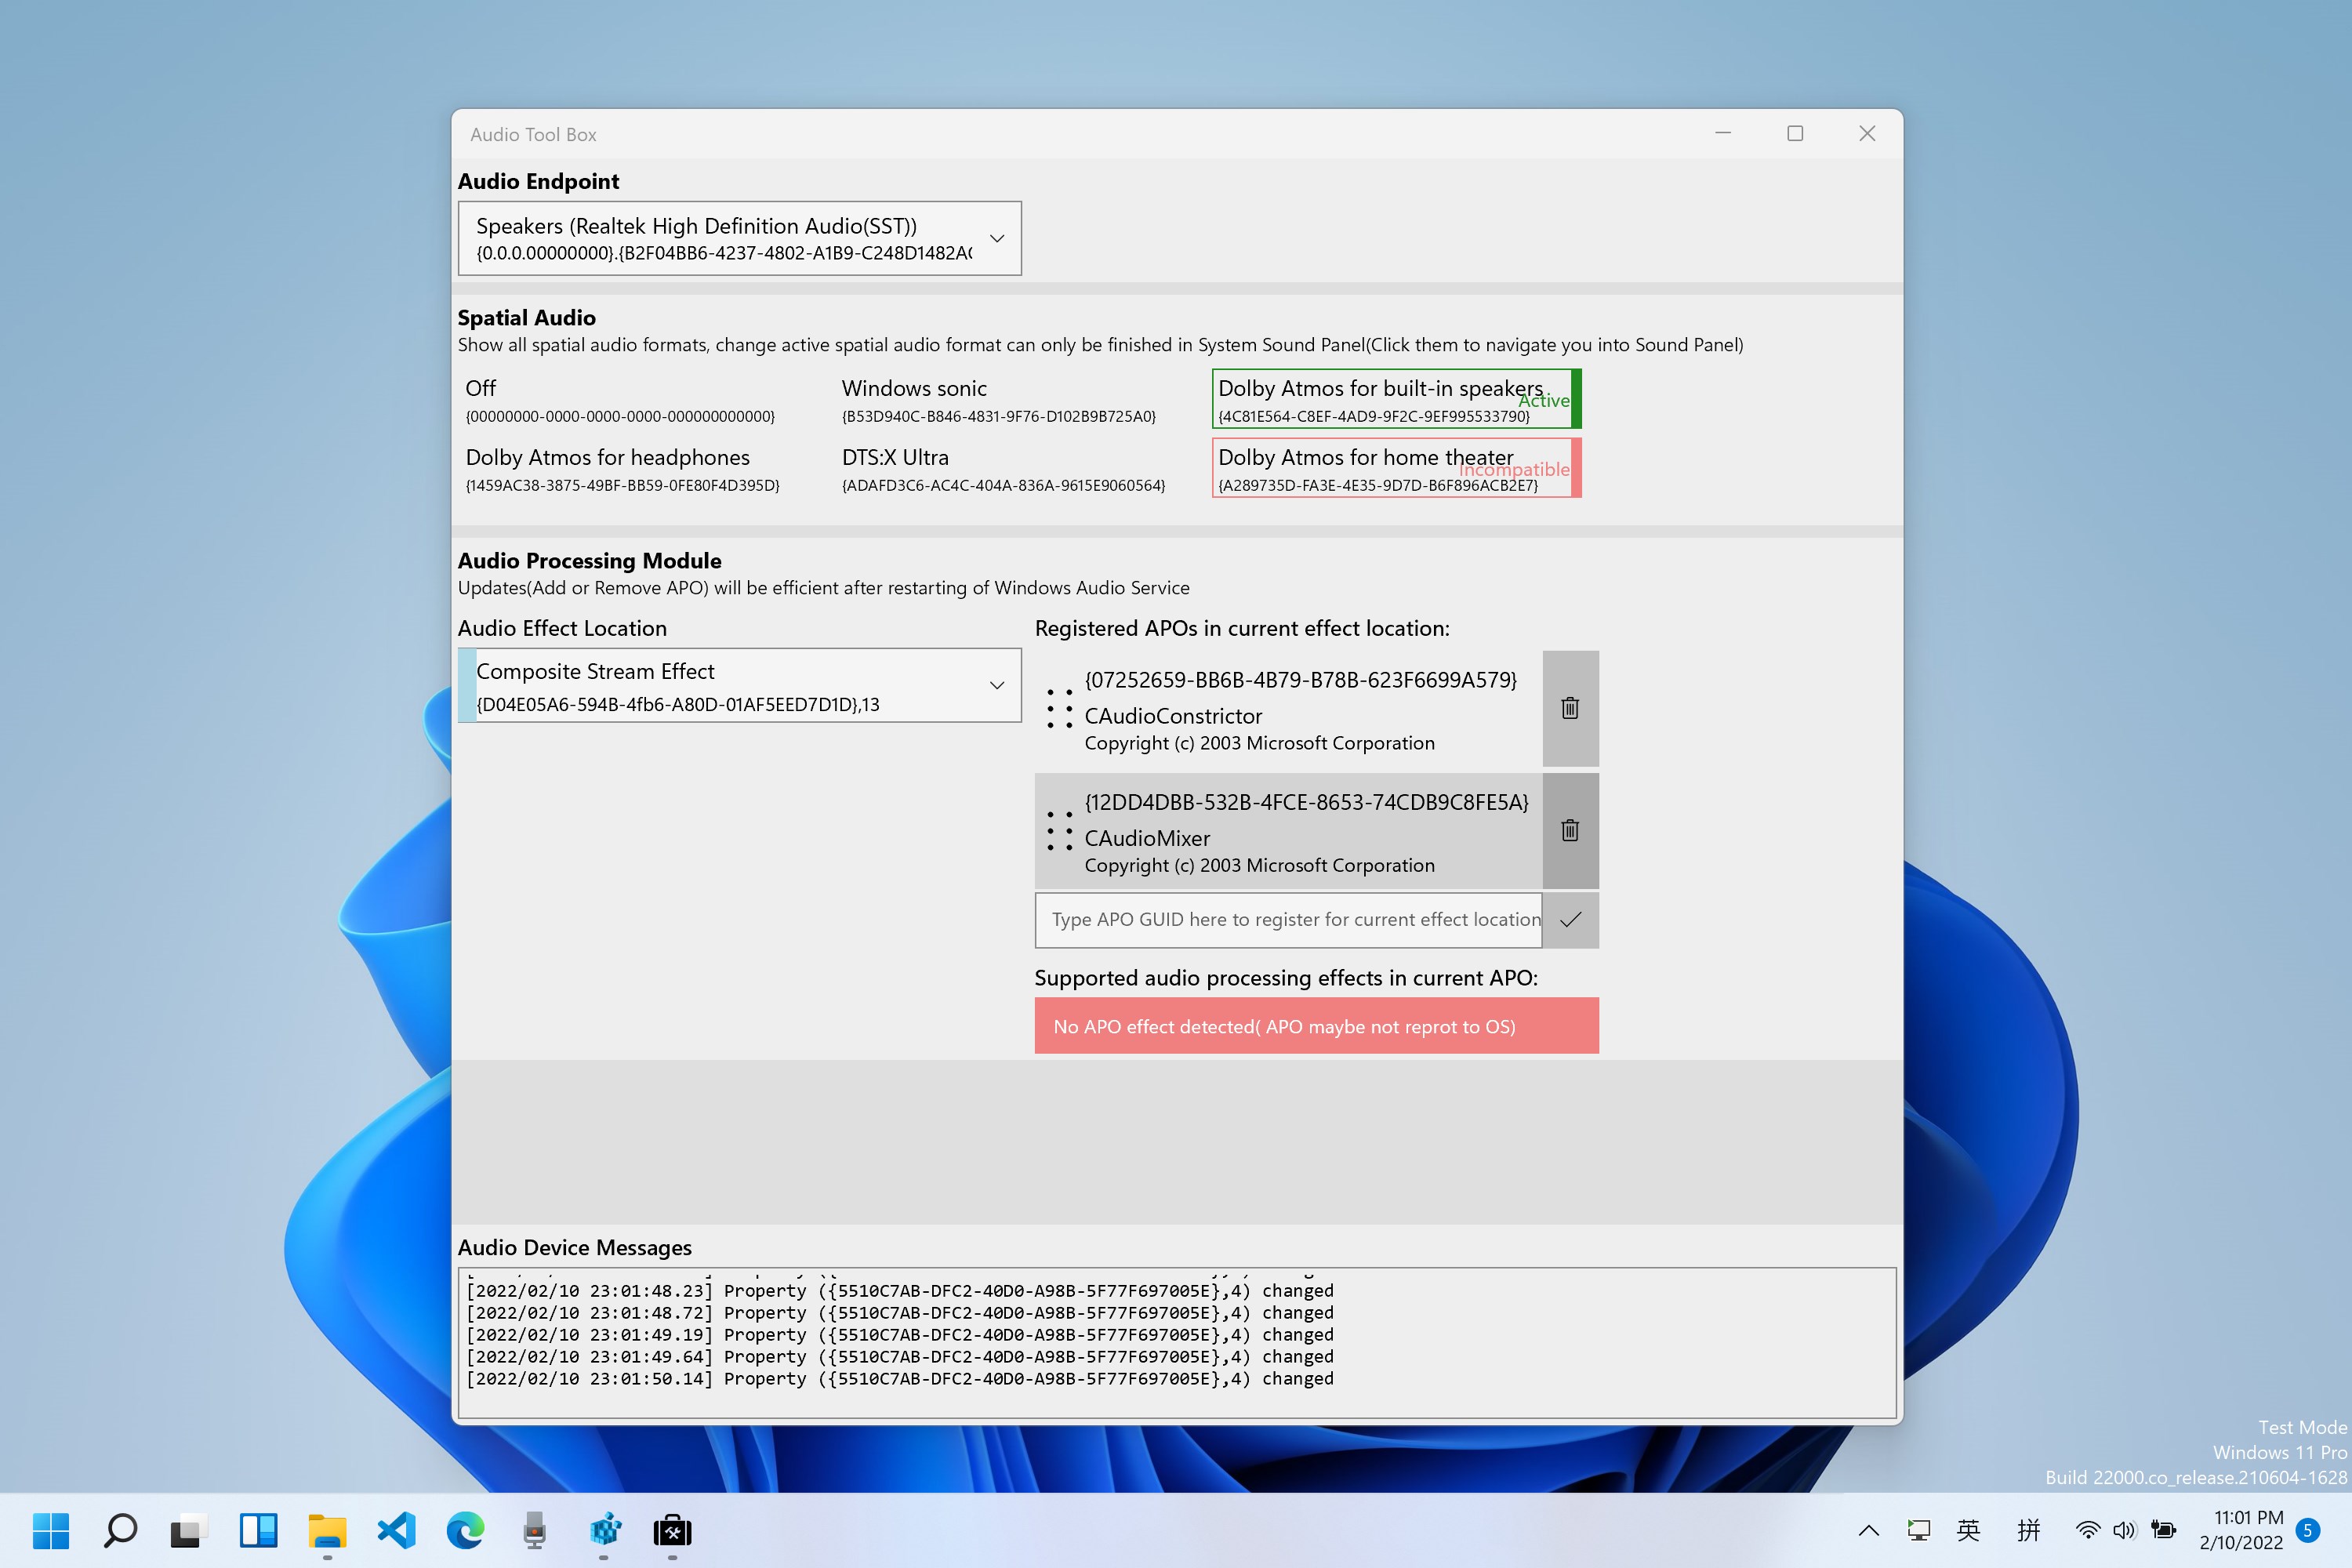Click the volume icon in the system tray

pyautogui.click(x=2124, y=1530)
